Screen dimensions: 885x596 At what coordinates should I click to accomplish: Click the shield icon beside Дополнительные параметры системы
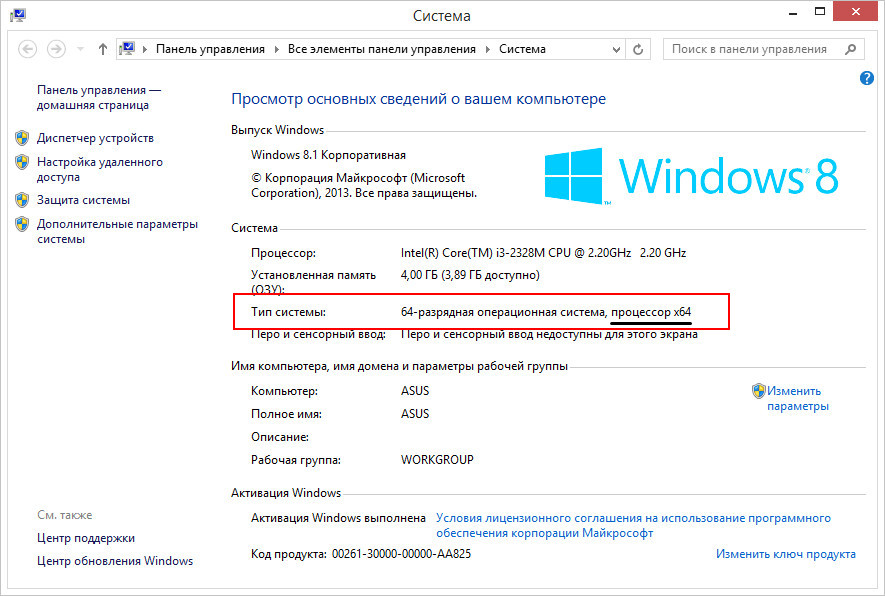coord(22,224)
